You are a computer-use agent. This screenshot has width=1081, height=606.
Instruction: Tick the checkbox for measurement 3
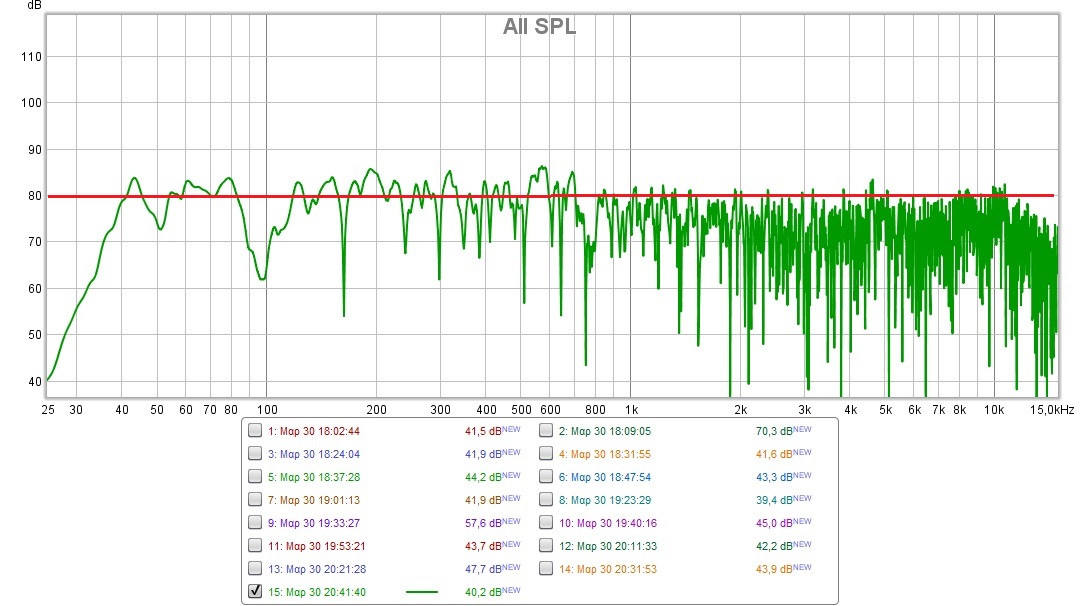pyautogui.click(x=255, y=454)
